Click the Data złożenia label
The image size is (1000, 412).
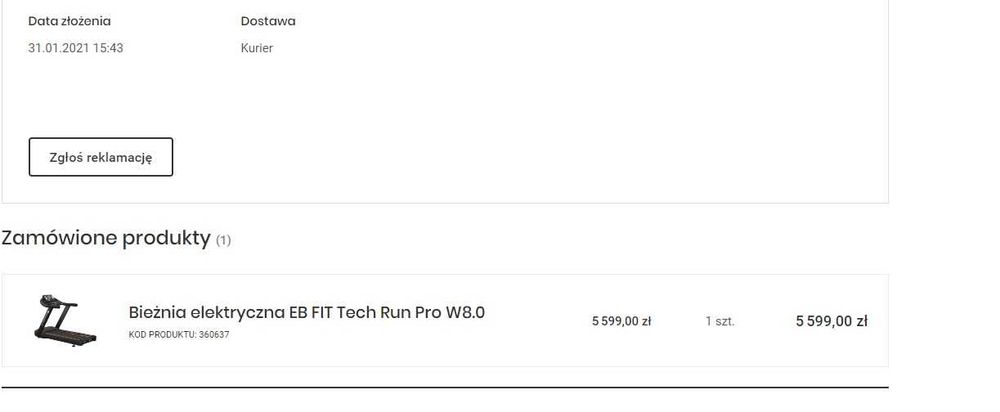[x=69, y=21]
